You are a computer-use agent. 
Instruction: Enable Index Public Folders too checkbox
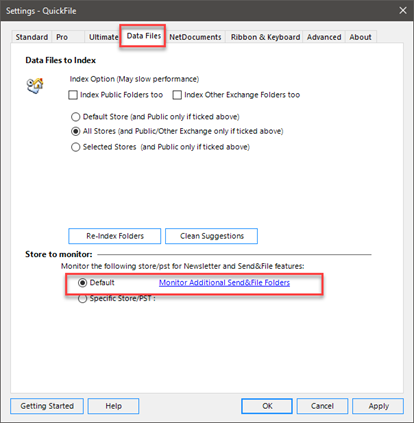[73, 95]
